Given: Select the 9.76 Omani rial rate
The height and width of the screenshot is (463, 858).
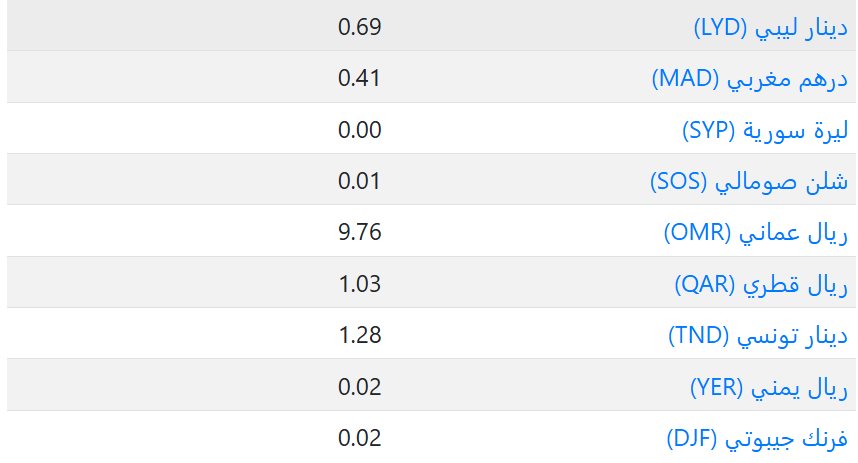Looking at the screenshot, I should click(x=360, y=233).
